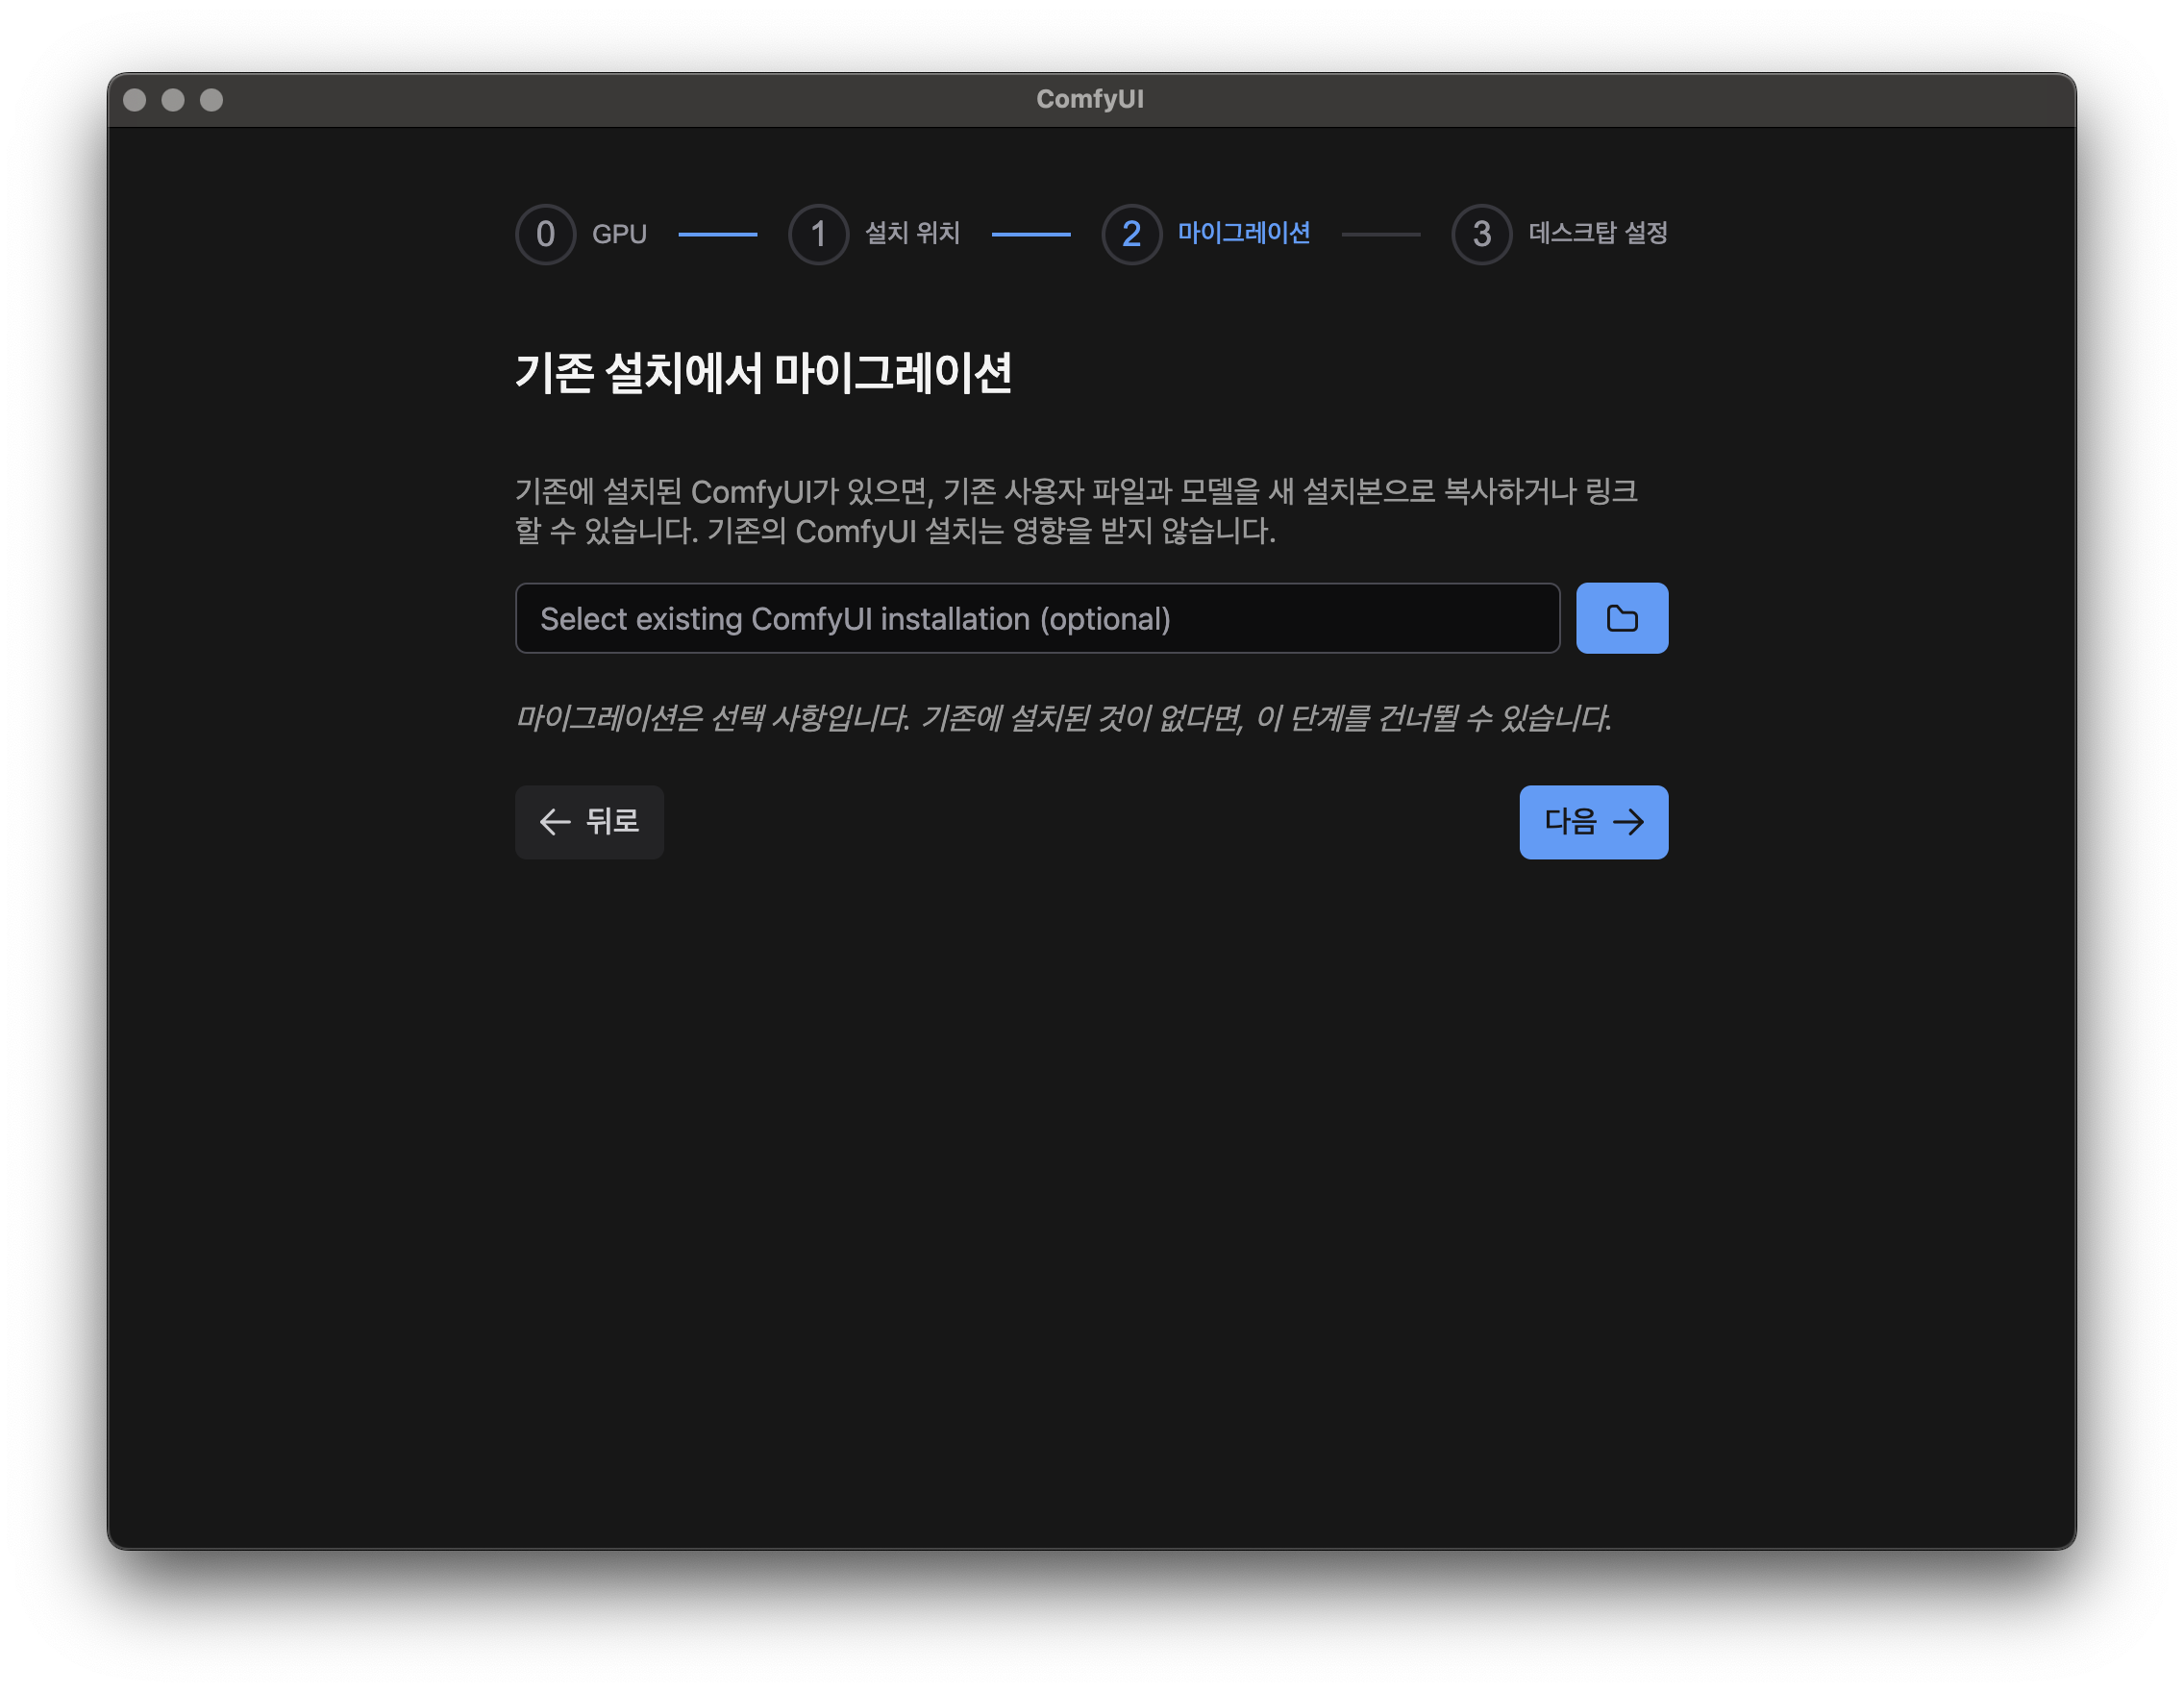Click step 3 circle for desktop settings
The height and width of the screenshot is (1692, 2184).
coord(1481,234)
